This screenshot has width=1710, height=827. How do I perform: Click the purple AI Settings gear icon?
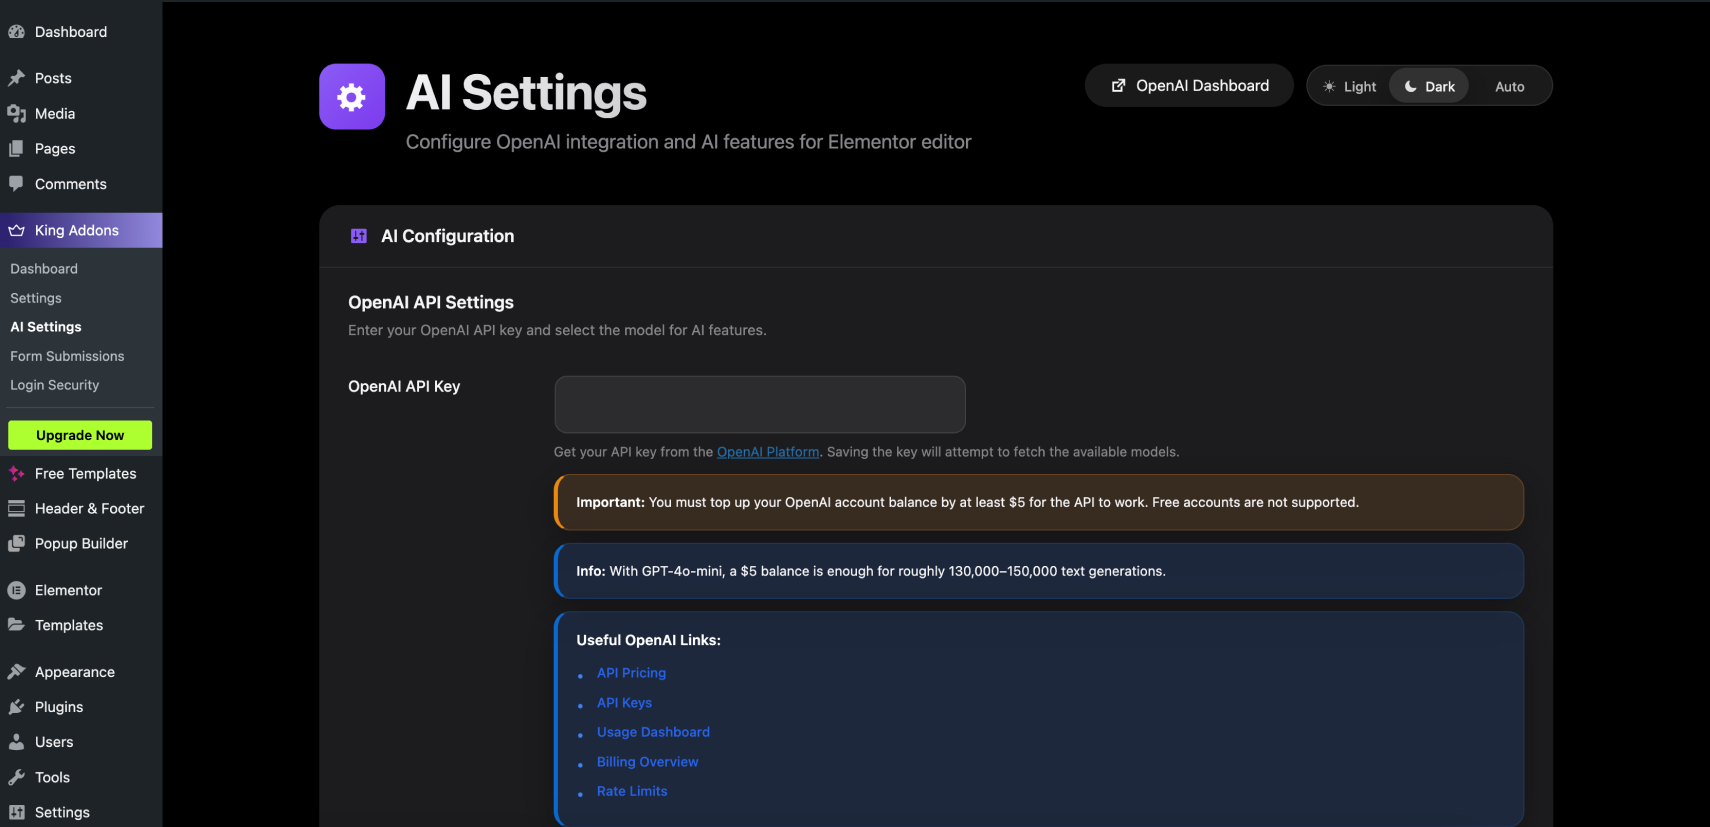pyautogui.click(x=352, y=97)
